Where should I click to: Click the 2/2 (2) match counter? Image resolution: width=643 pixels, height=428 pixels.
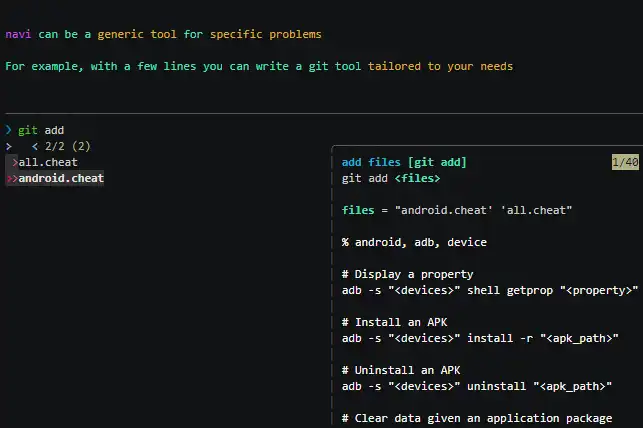(x=68, y=146)
